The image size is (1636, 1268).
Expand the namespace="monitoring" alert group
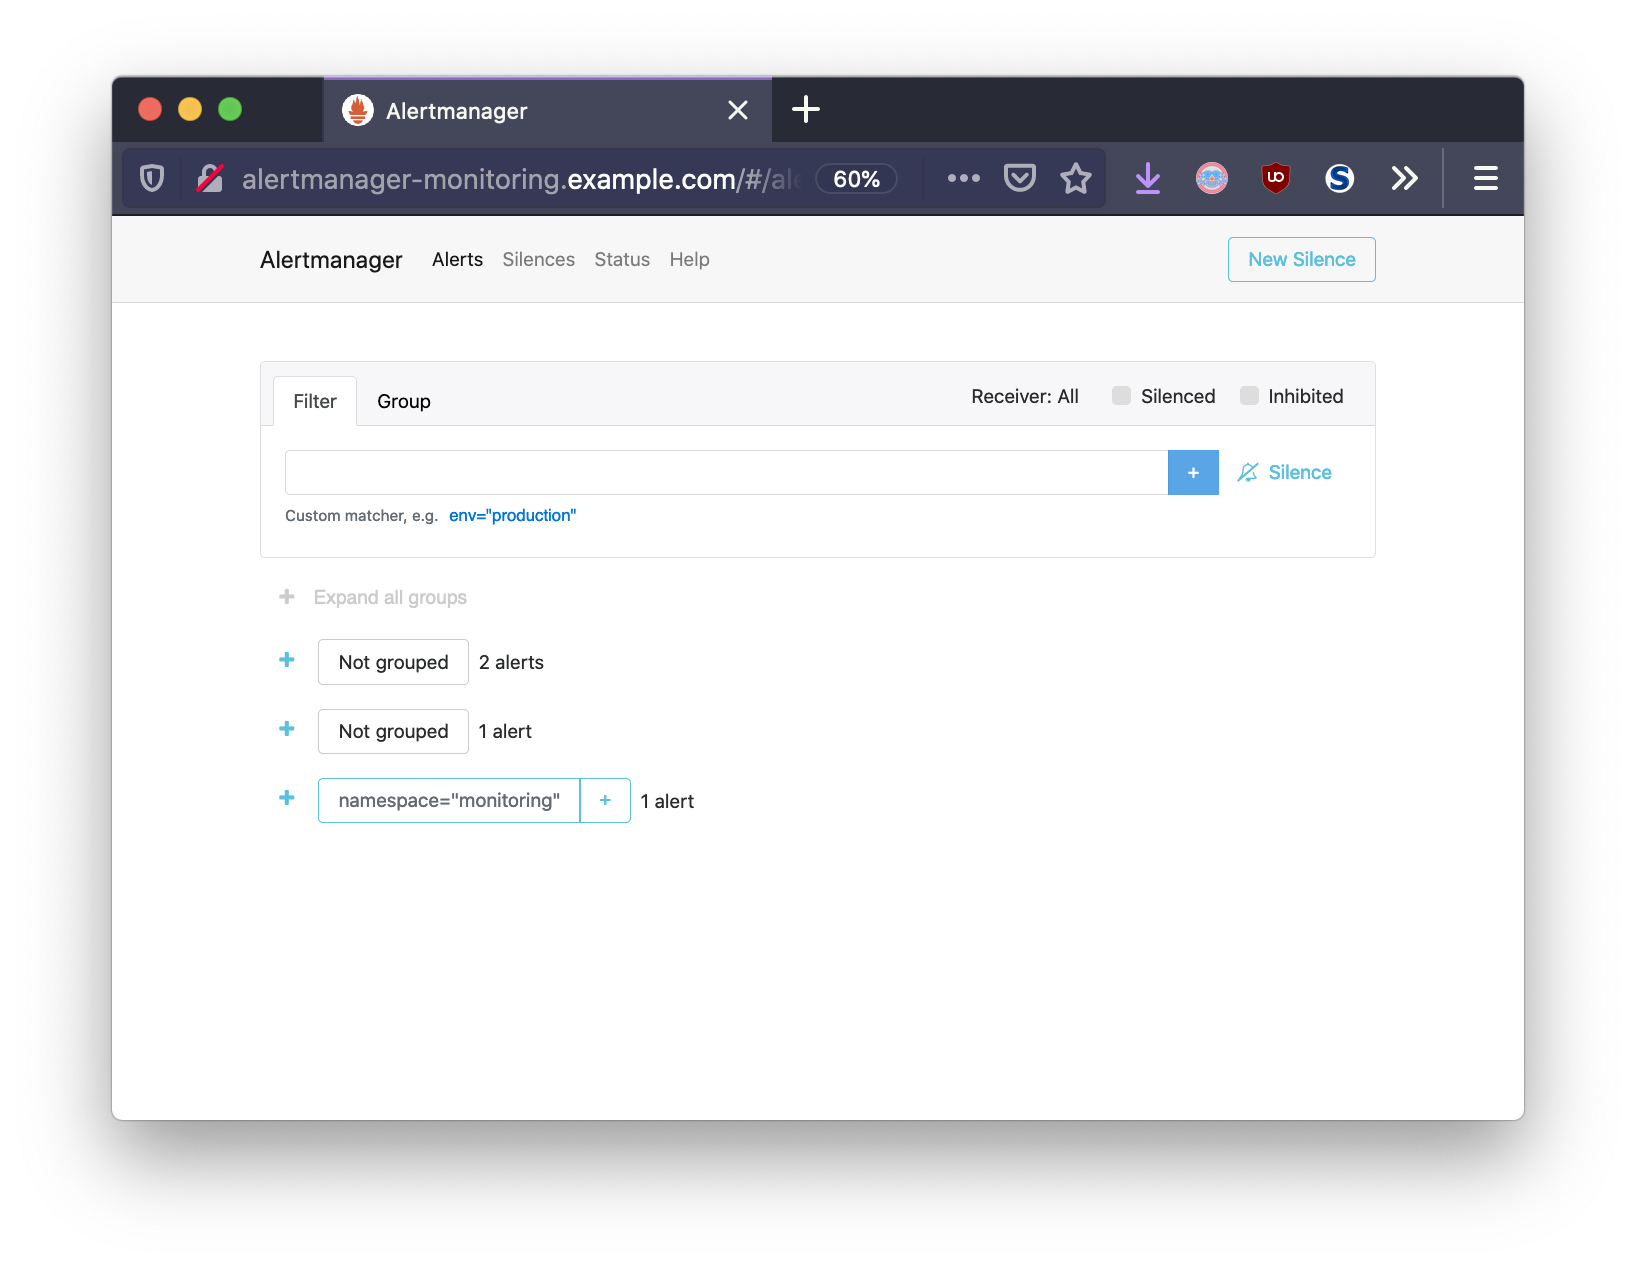[287, 798]
